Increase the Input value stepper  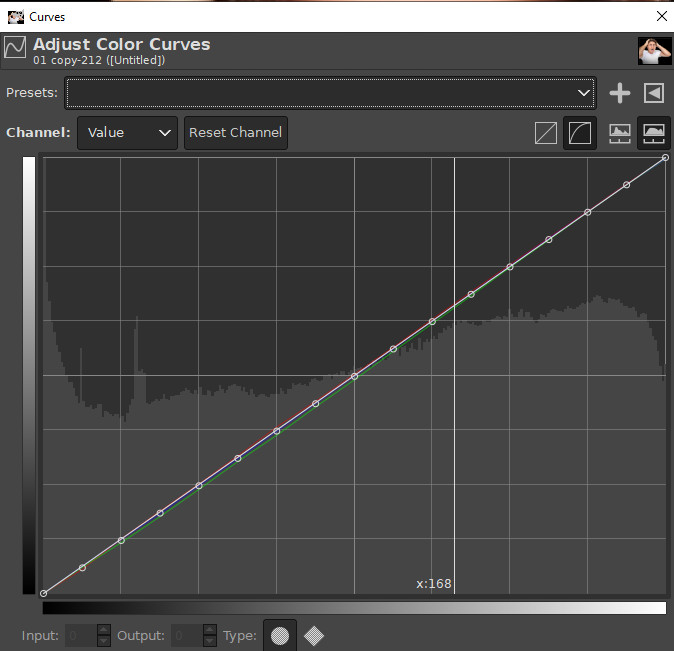coord(104,630)
